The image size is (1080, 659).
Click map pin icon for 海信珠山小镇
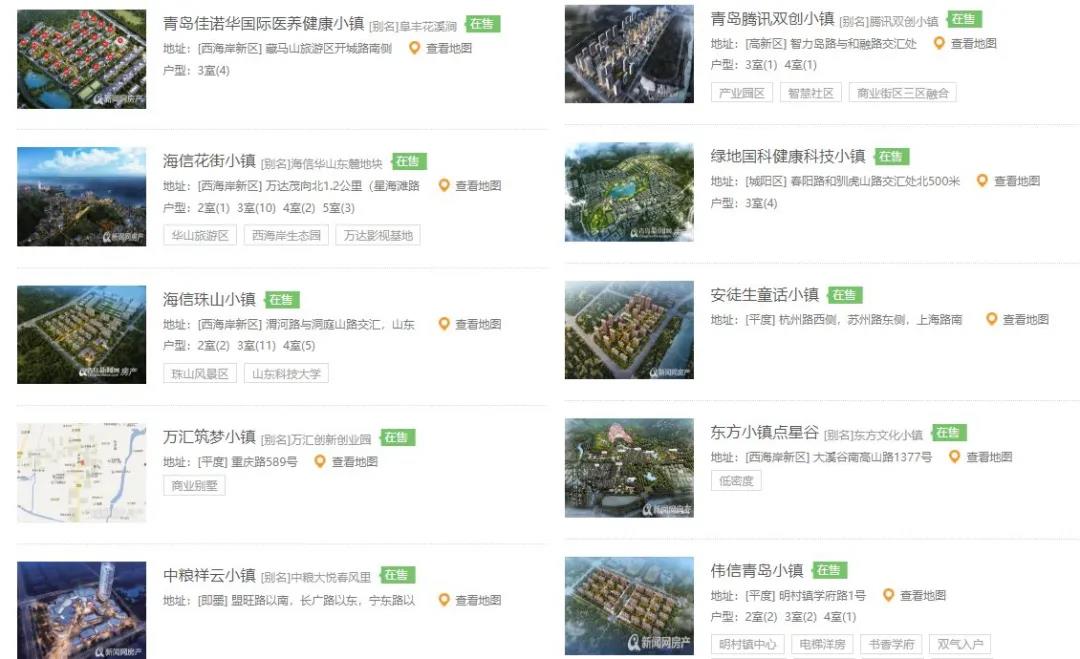[x=444, y=324]
